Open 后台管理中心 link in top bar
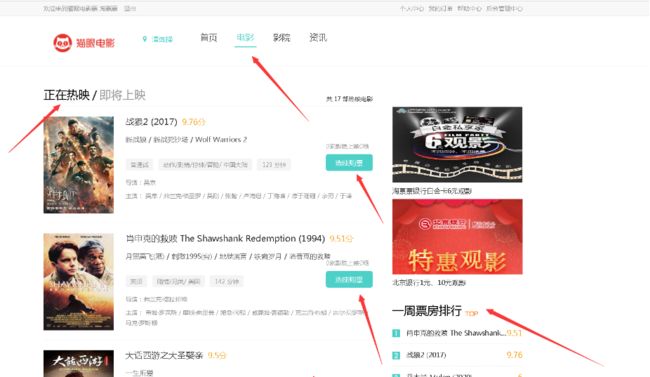The image size is (650, 377). [x=504, y=8]
